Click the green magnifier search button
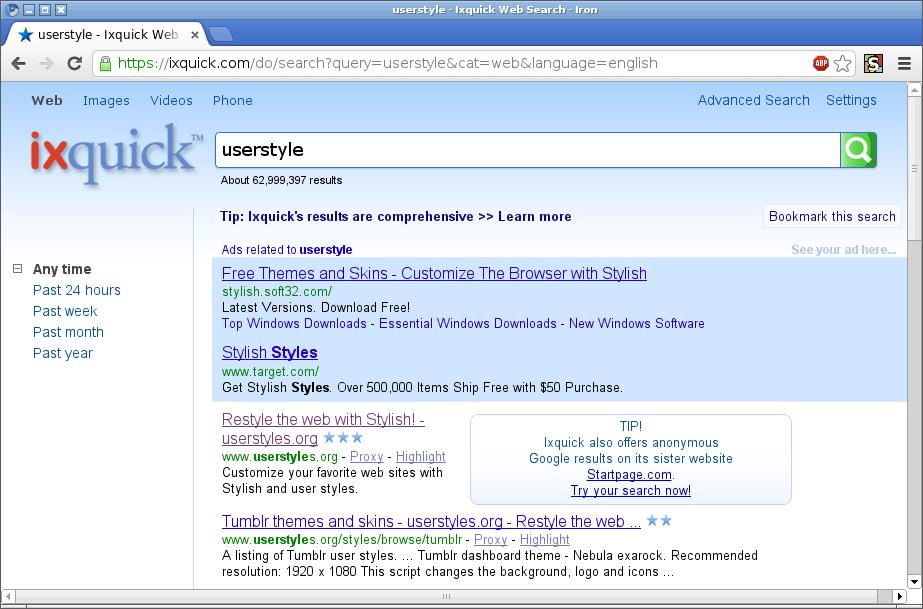The width and height of the screenshot is (923, 609). point(858,150)
